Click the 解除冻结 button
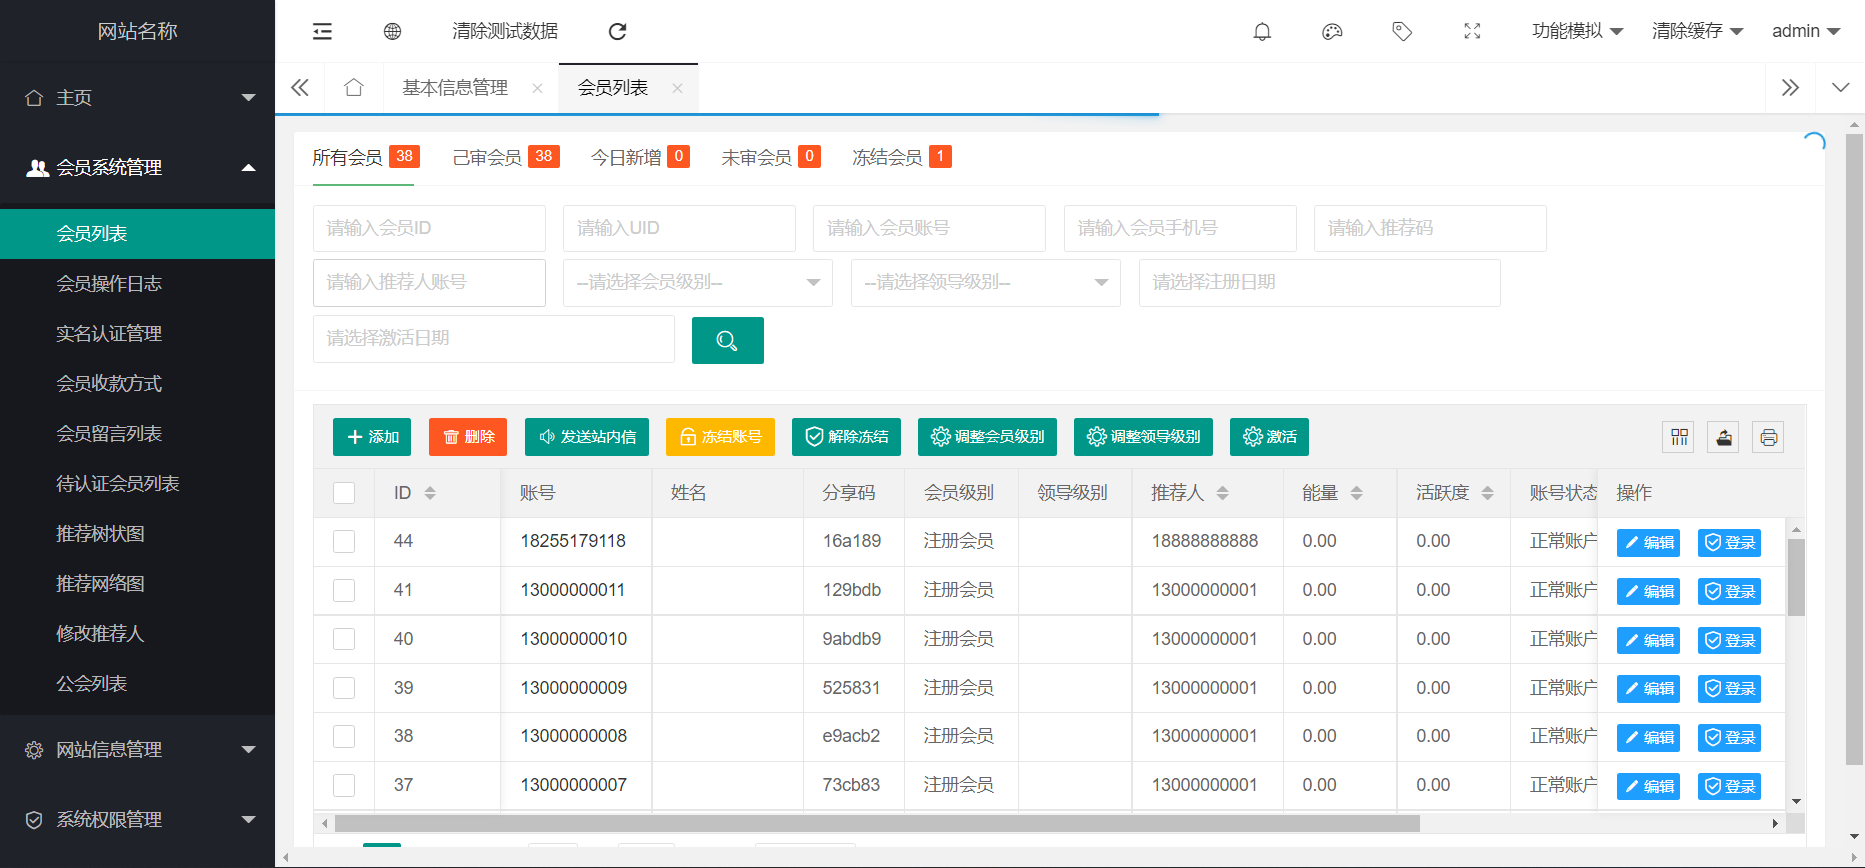Screen dimensions: 1865x868 (x=846, y=437)
